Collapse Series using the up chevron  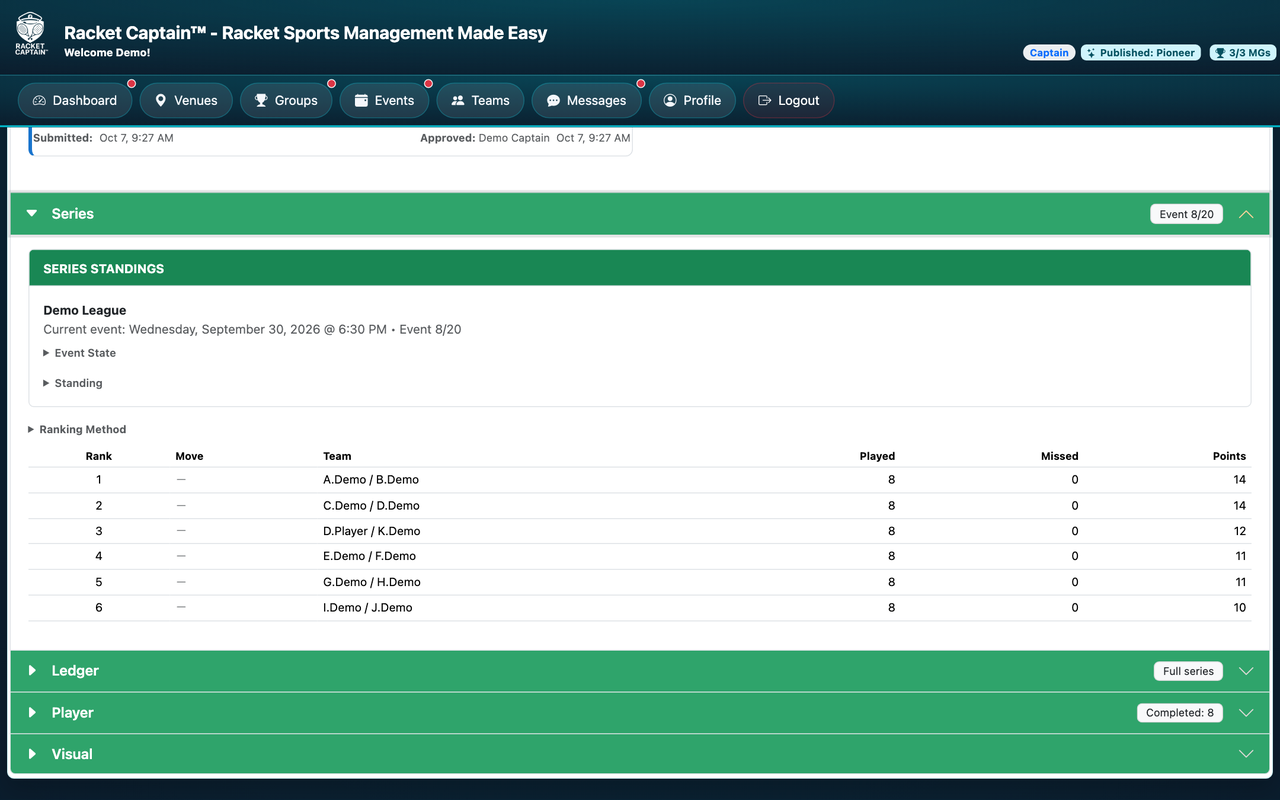(1246, 214)
